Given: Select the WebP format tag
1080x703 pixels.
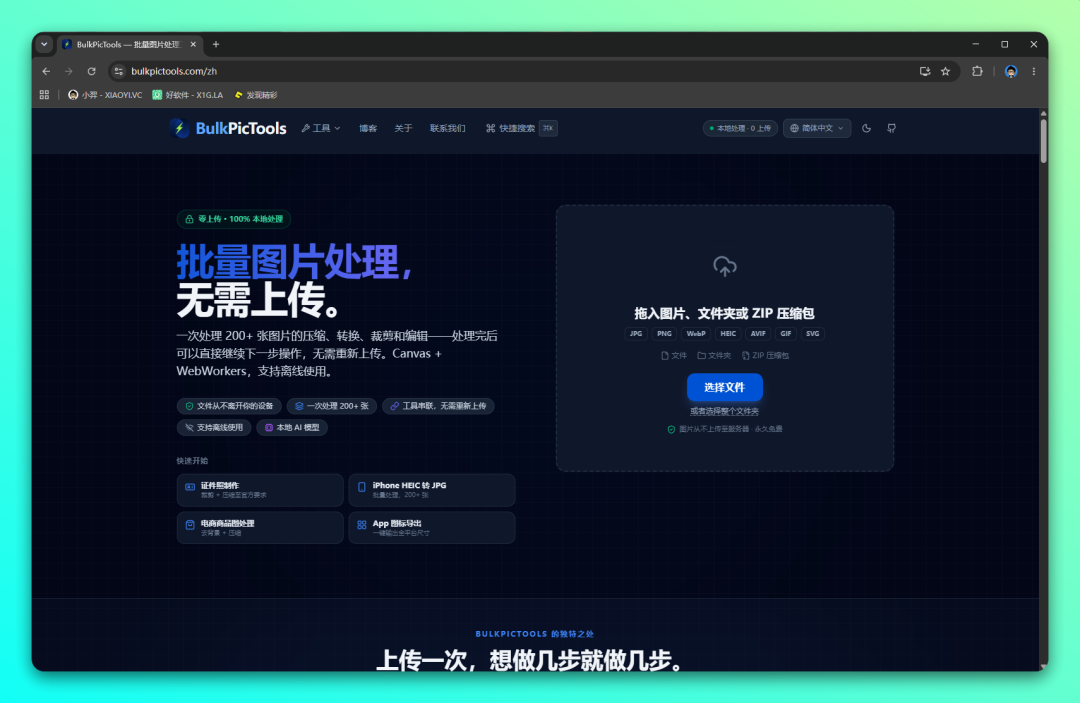Looking at the screenshot, I should [x=696, y=333].
